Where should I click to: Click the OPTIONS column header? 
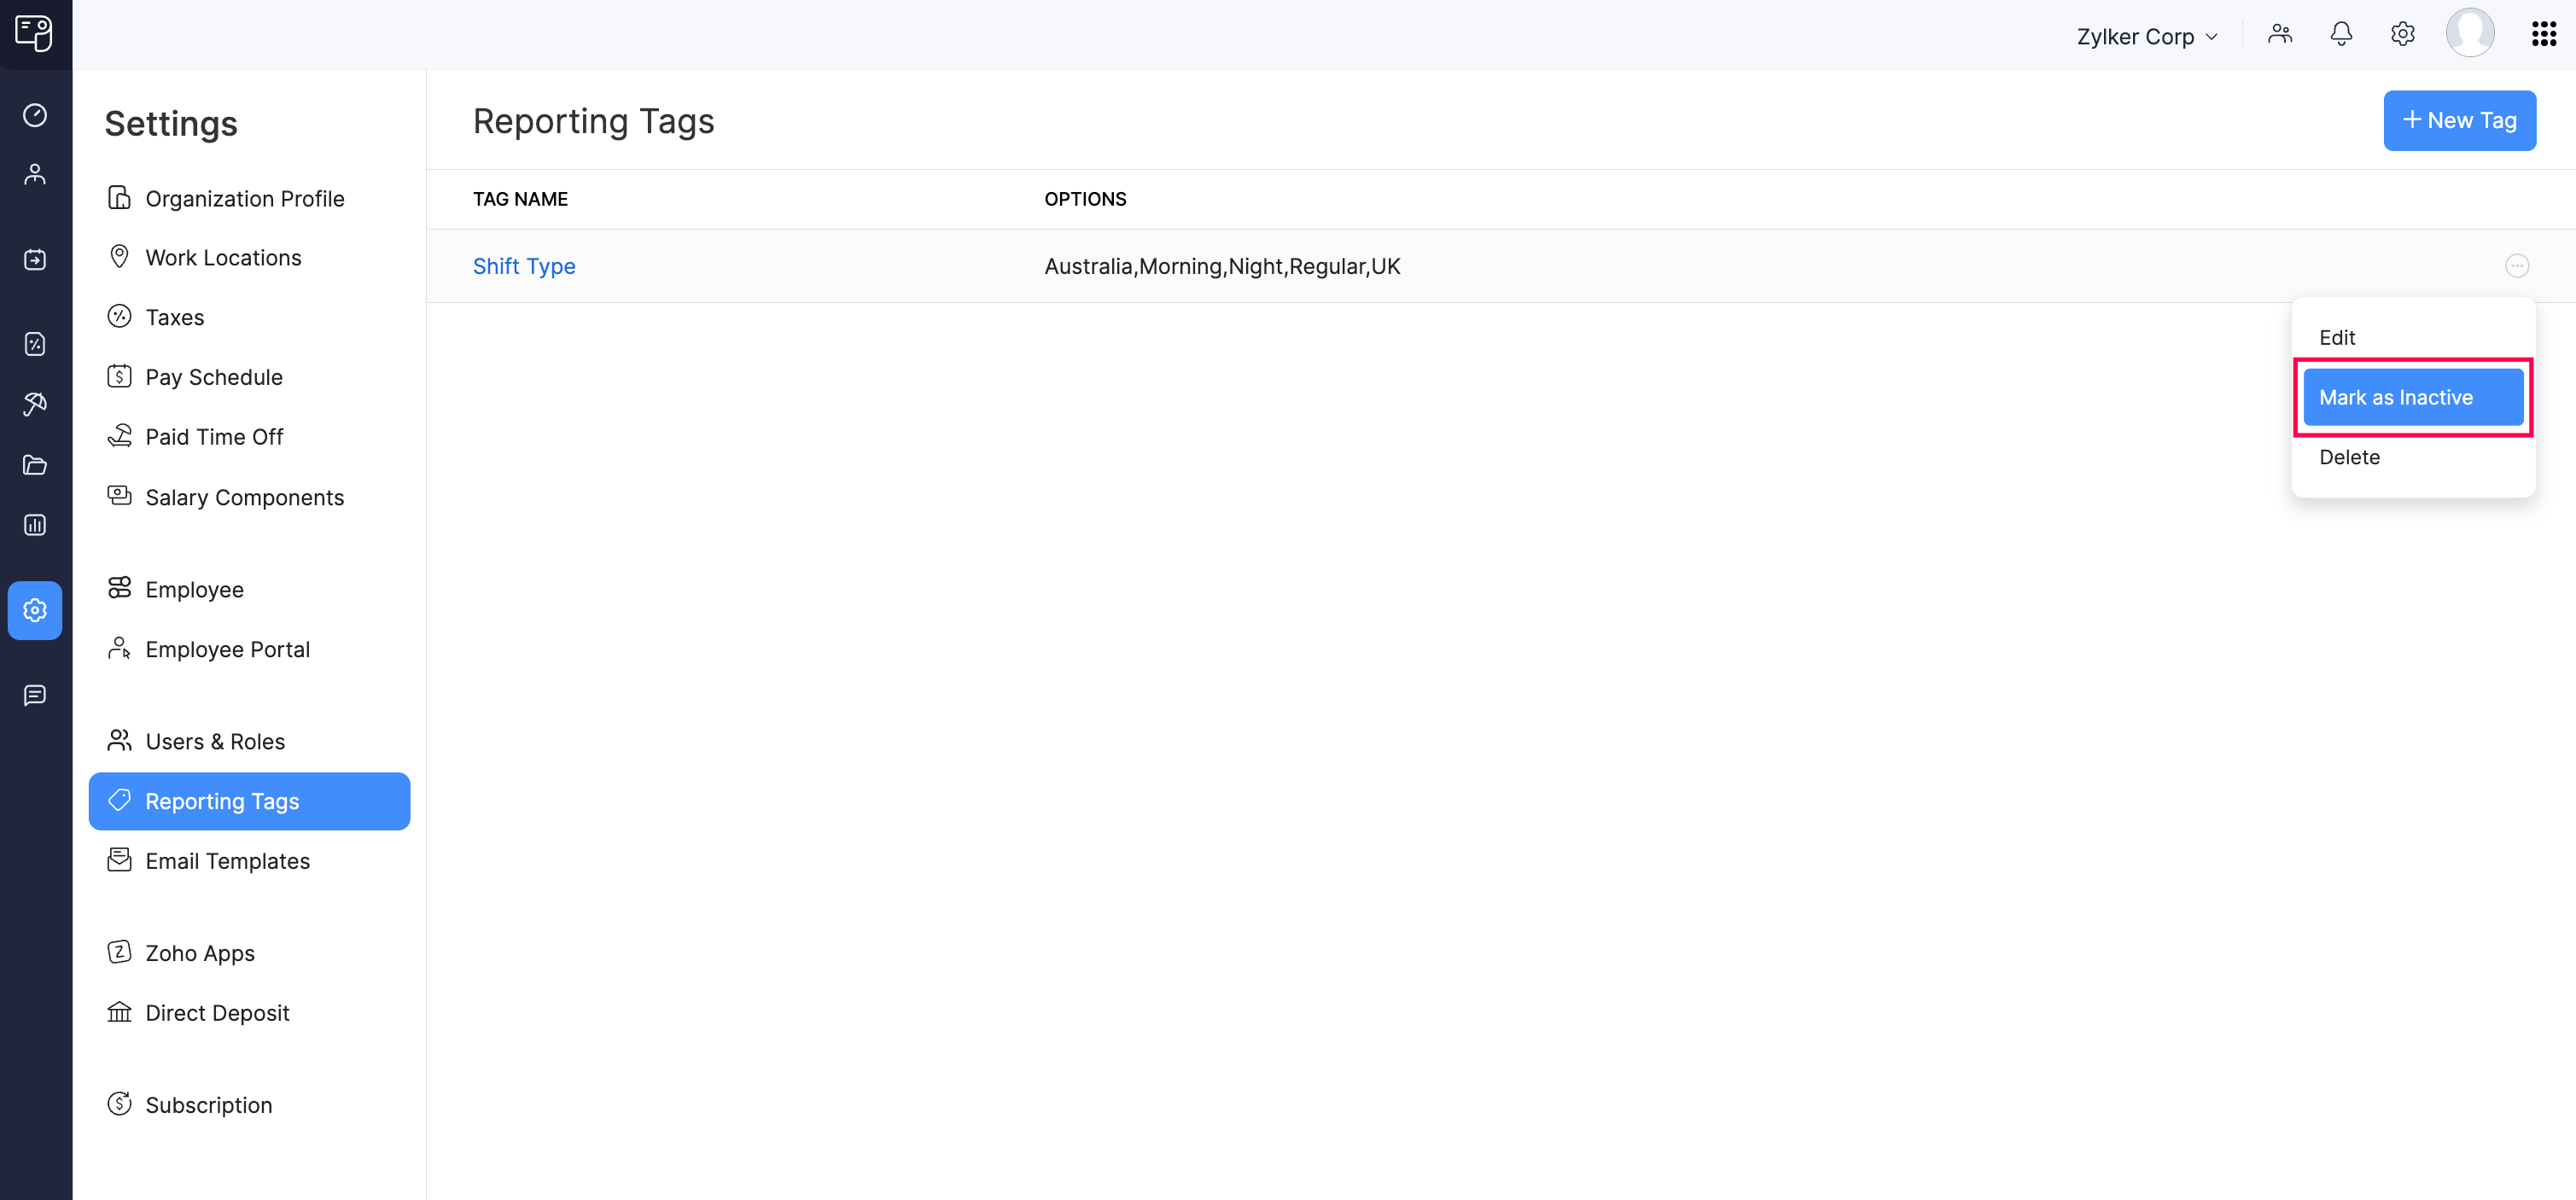click(1085, 199)
